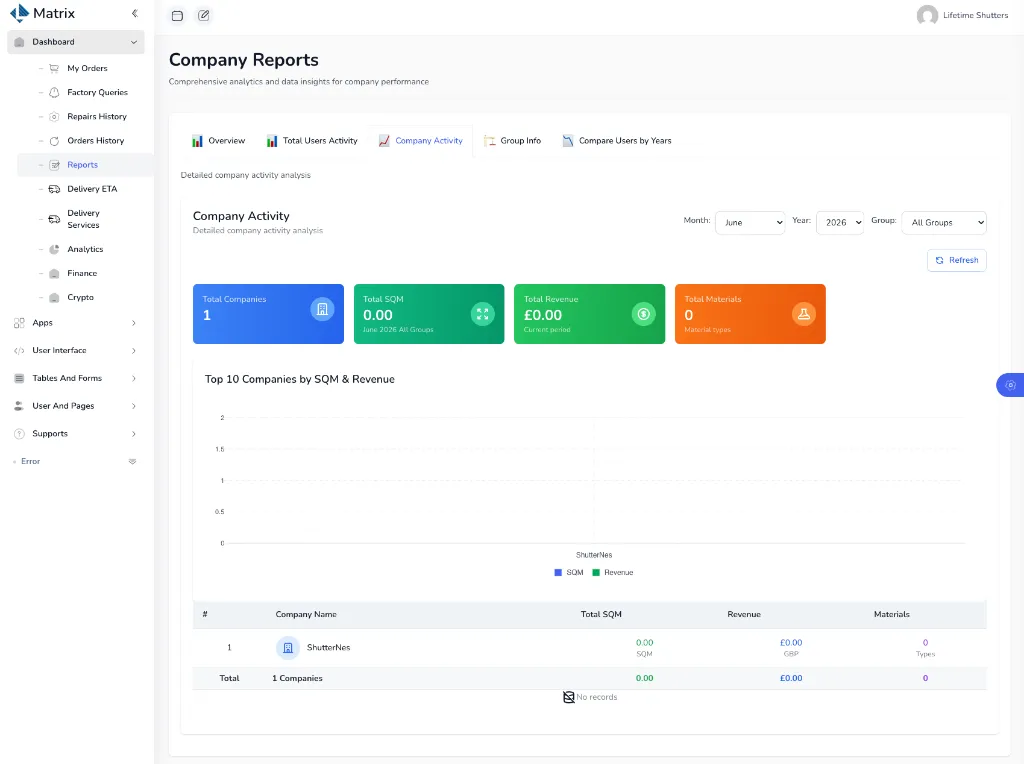This screenshot has height=764, width=1024.
Task: Open the Analytics page link
Action: [x=85, y=249]
